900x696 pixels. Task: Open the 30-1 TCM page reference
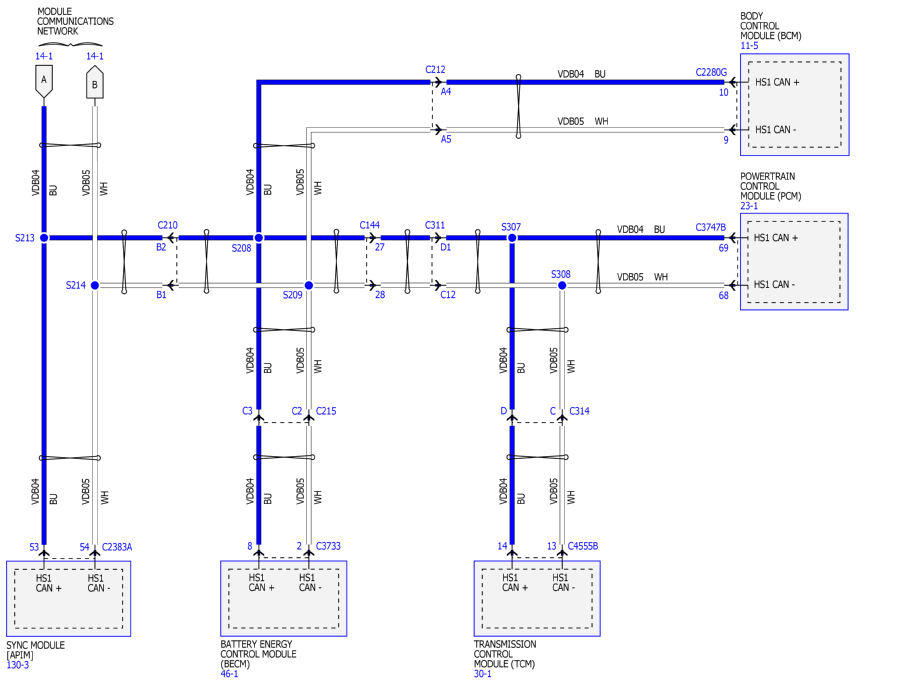point(483,675)
